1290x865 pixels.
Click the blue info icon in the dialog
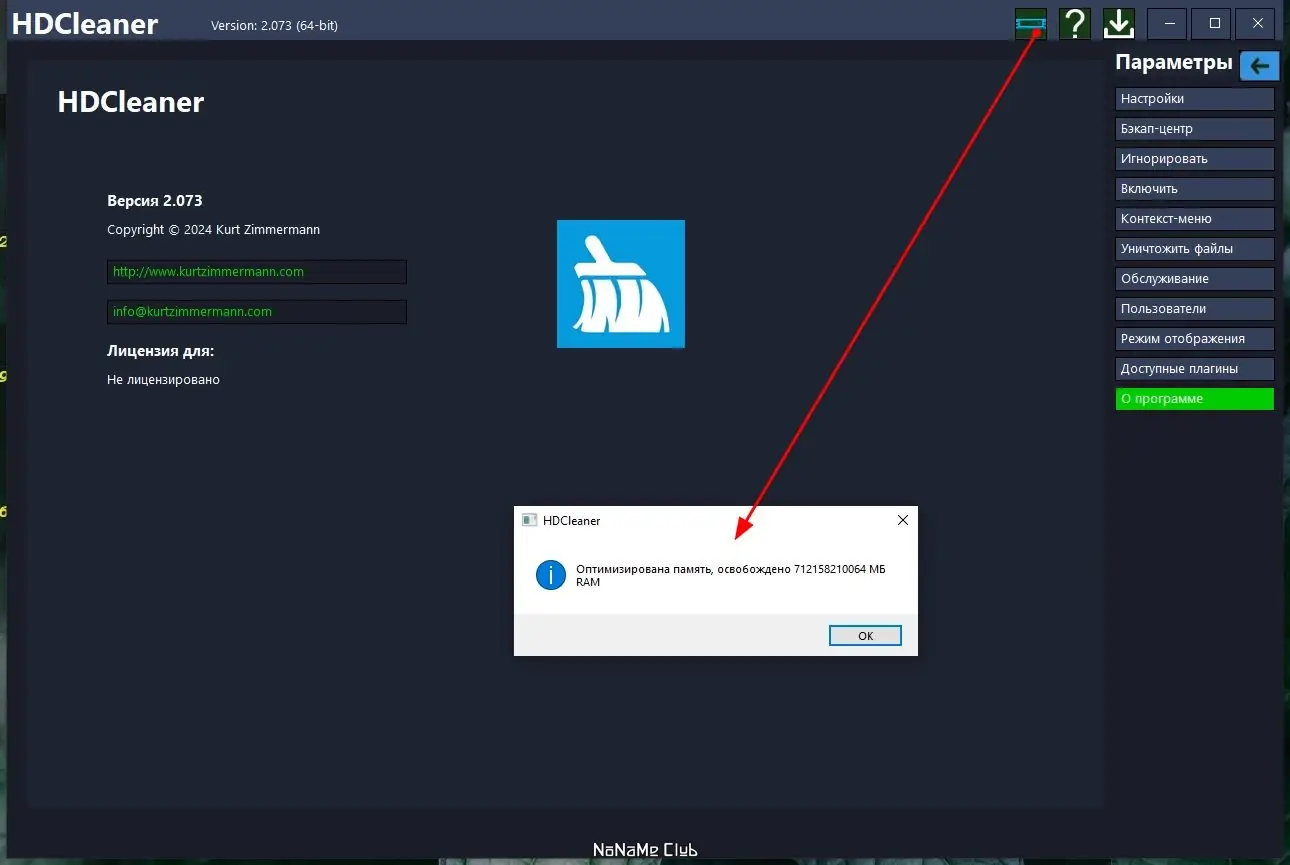click(x=551, y=575)
